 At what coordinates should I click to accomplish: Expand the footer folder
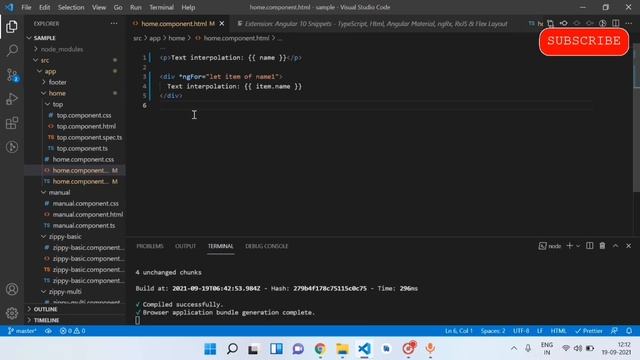coord(76,82)
